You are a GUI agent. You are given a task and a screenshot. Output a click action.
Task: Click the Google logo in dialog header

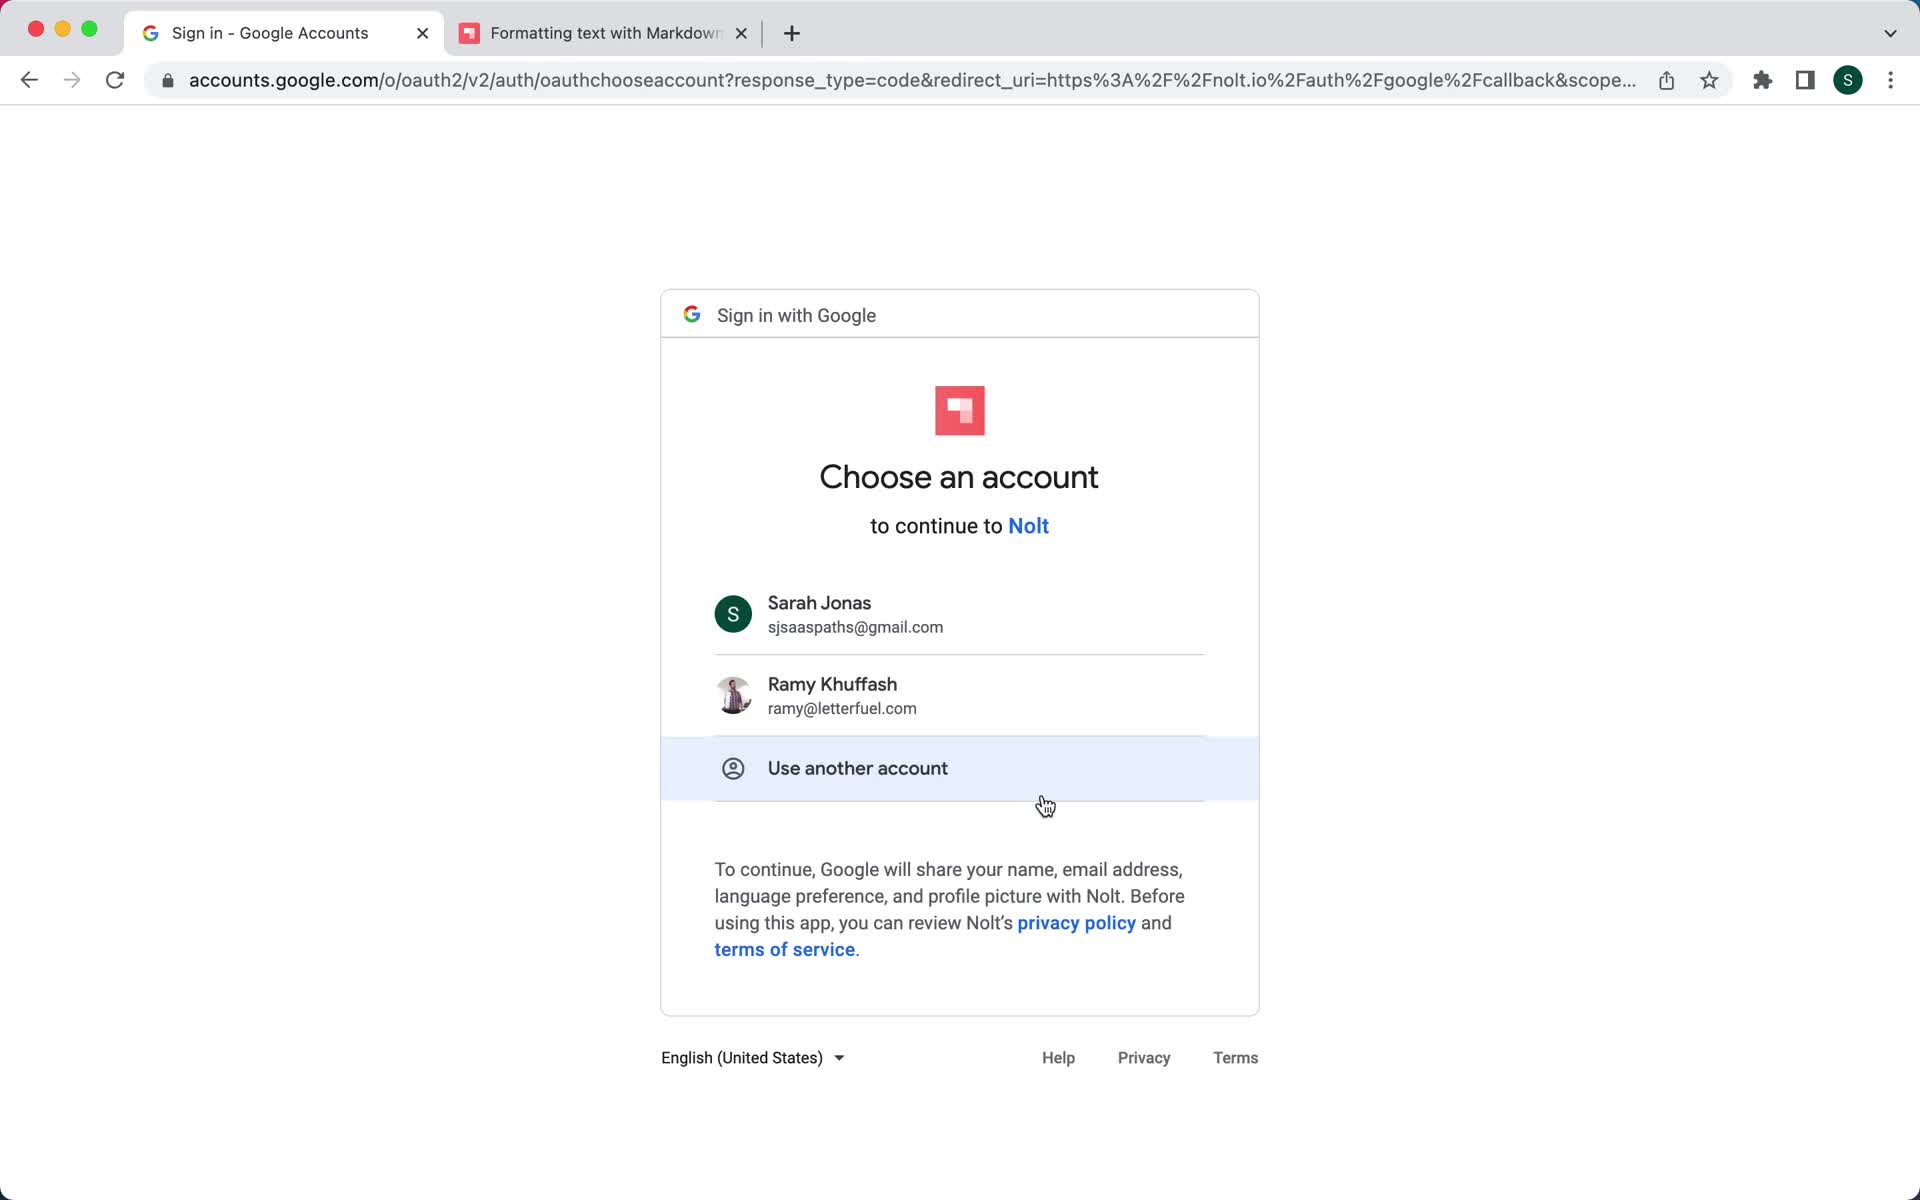(x=692, y=315)
